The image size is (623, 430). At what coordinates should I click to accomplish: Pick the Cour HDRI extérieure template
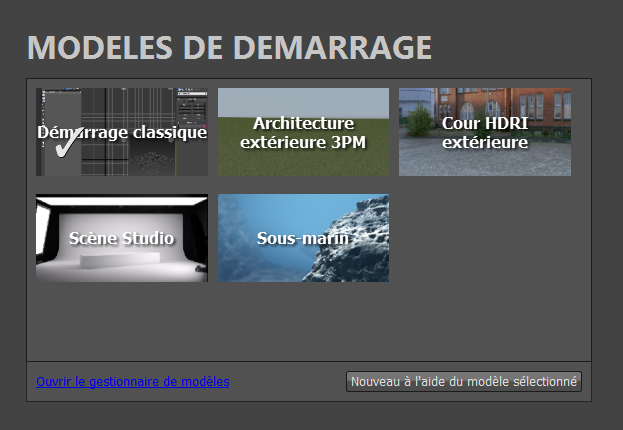(485, 132)
